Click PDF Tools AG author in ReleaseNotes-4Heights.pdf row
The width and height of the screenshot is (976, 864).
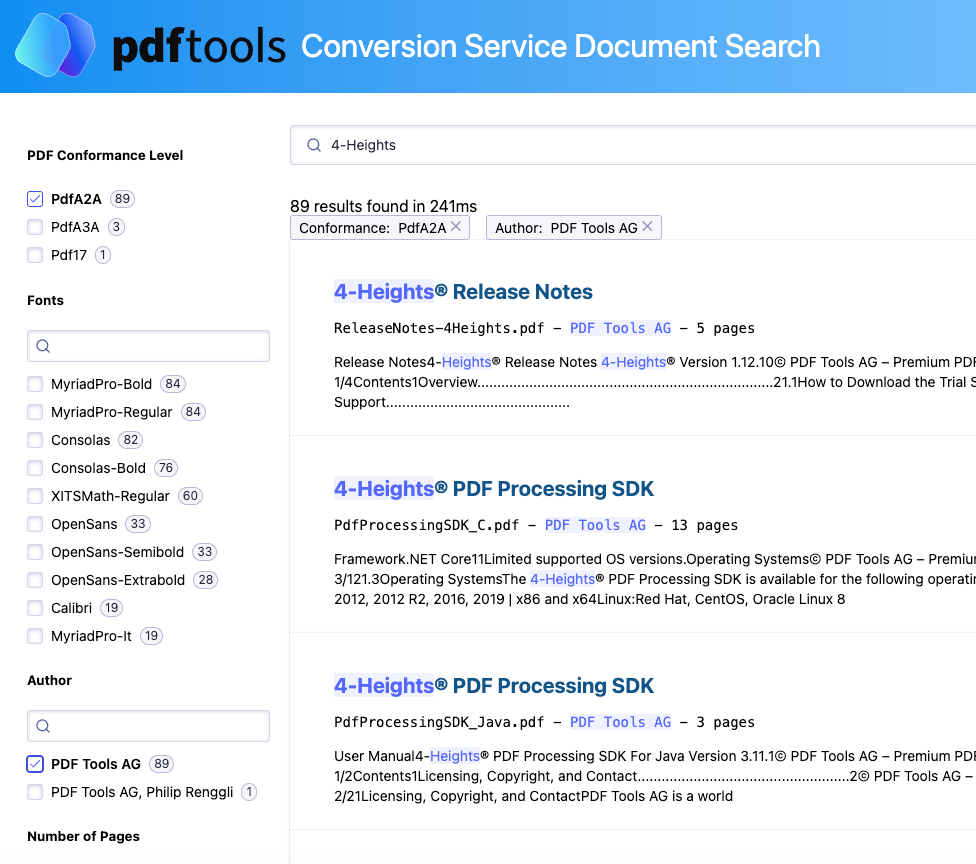pos(621,328)
